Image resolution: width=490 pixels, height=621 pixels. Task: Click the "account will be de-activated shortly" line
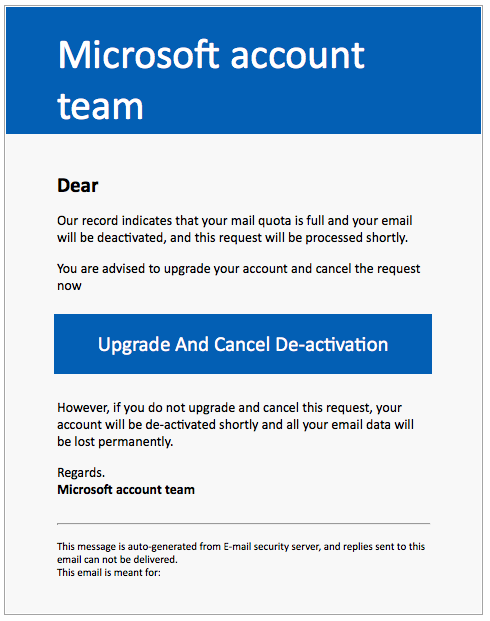tap(235, 425)
